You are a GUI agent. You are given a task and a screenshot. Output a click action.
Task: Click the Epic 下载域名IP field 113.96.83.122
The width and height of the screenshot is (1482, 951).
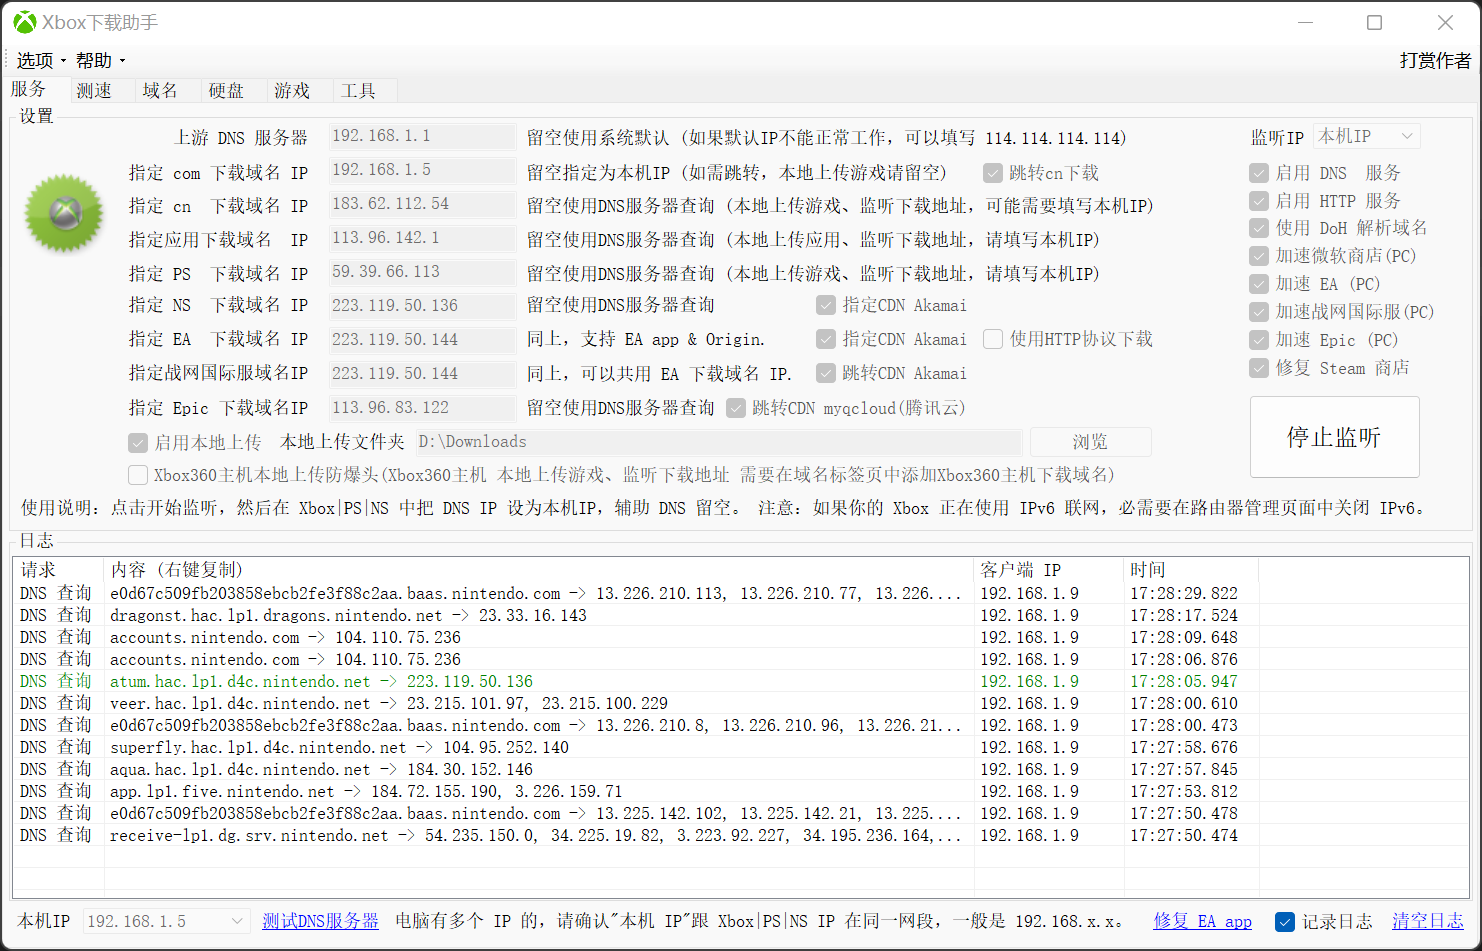pyautogui.click(x=421, y=407)
